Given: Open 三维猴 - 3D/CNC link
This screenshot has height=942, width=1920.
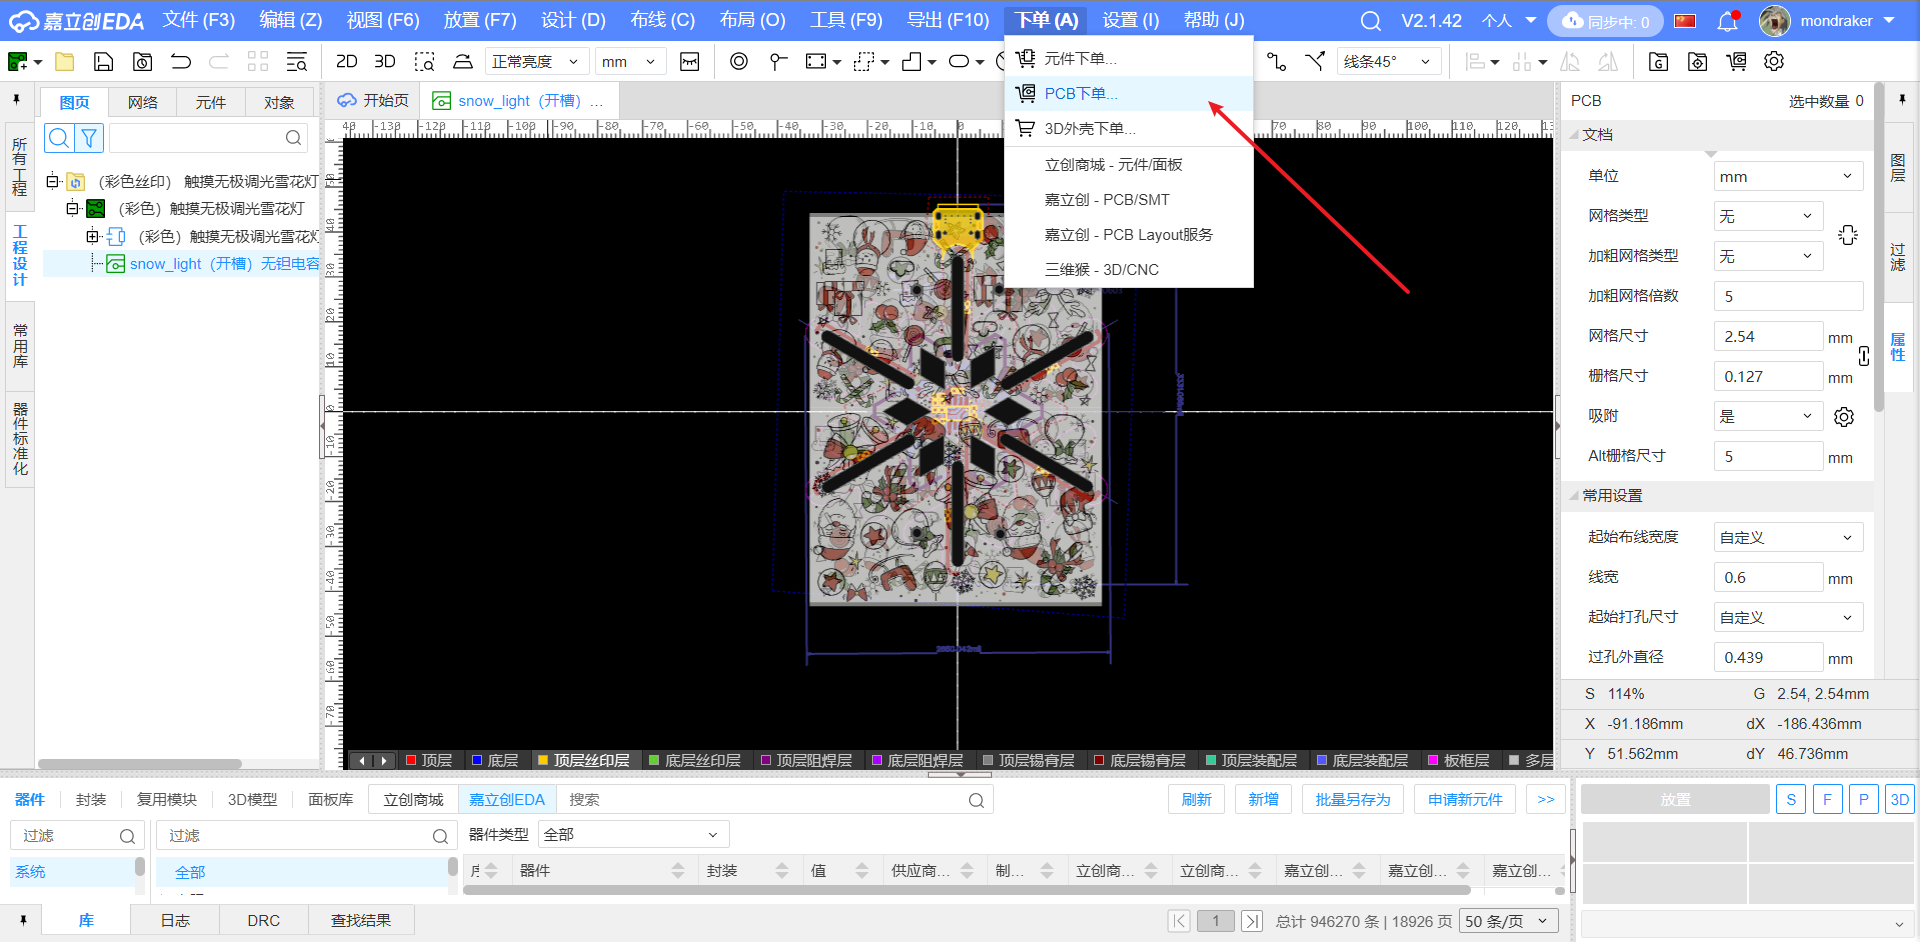Looking at the screenshot, I should click(x=1102, y=270).
